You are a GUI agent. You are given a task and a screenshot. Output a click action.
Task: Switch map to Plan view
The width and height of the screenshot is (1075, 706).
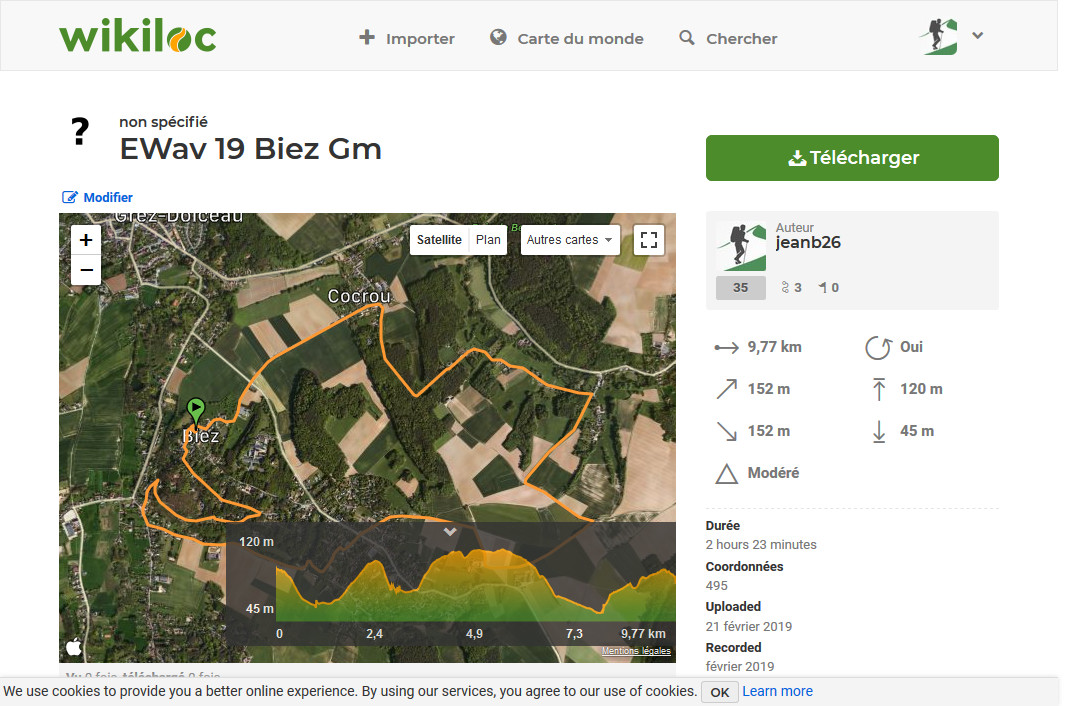488,240
